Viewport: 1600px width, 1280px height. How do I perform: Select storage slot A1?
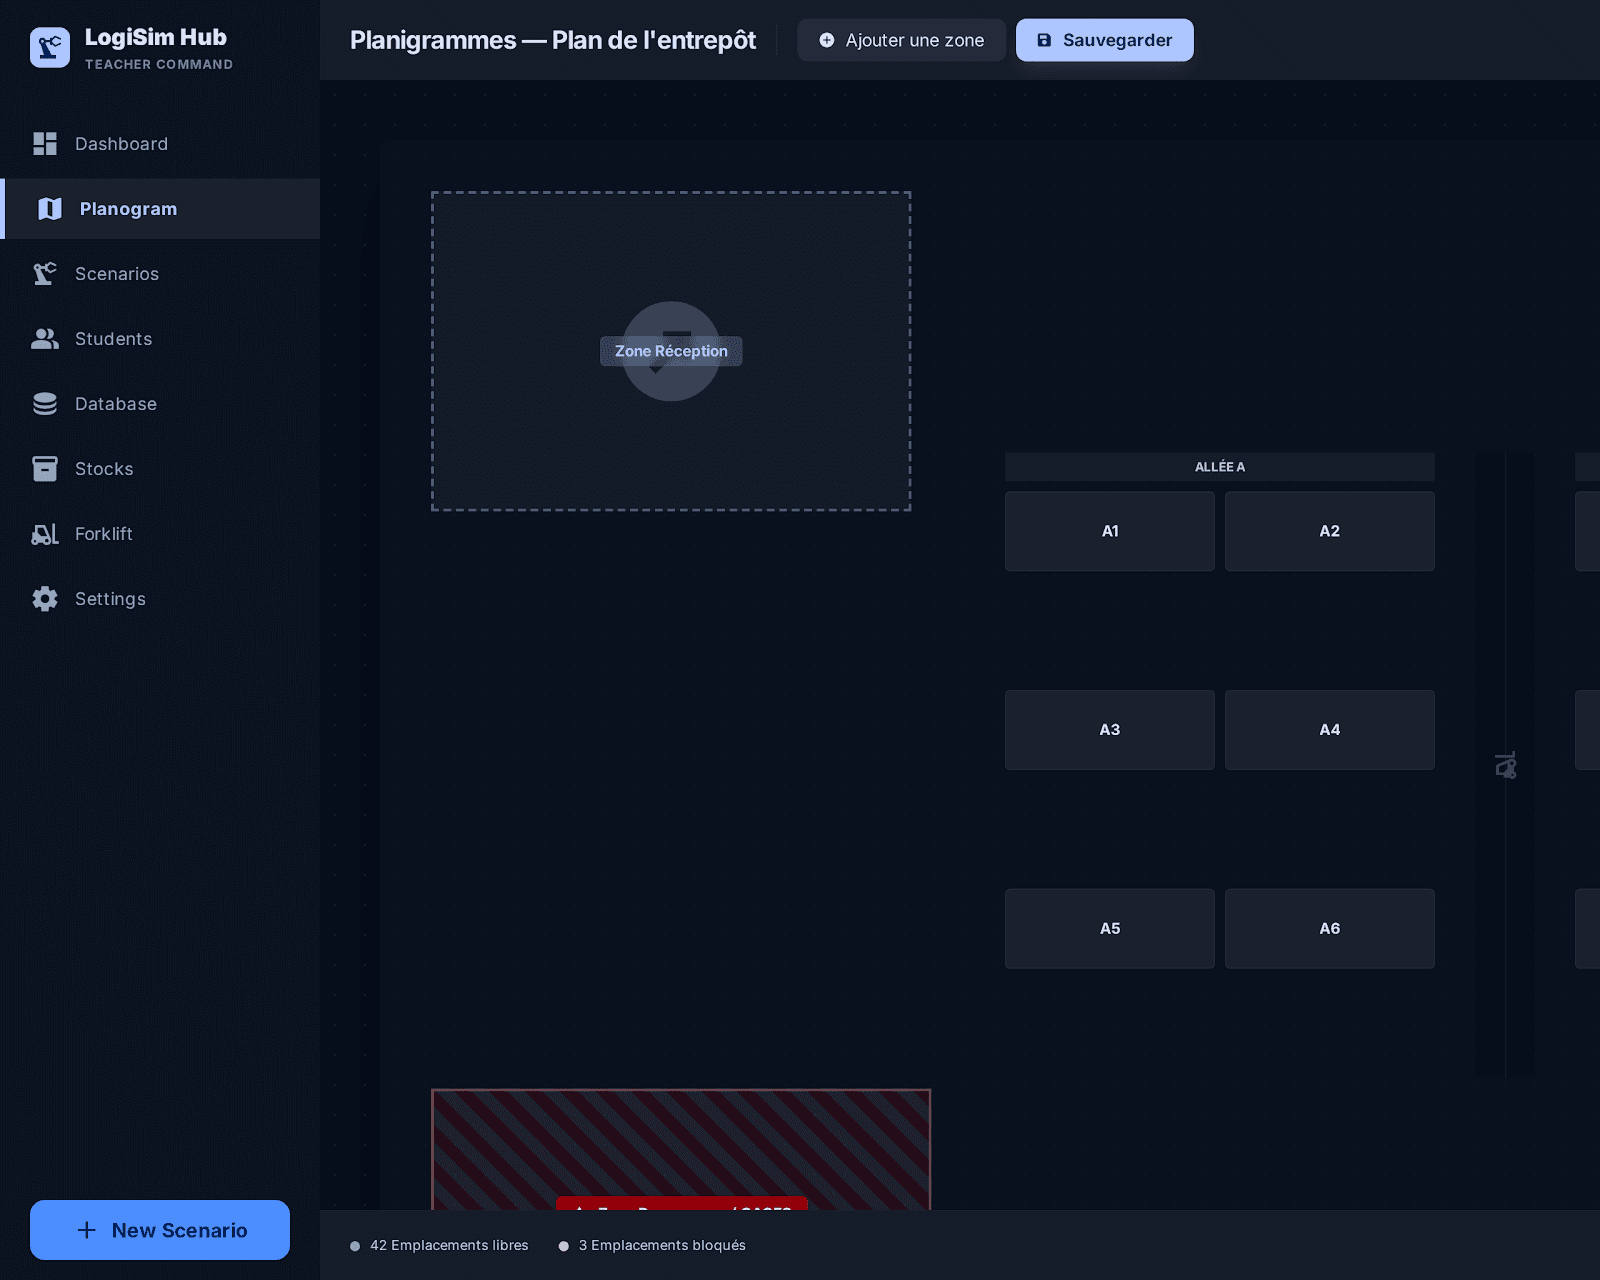tap(1110, 531)
